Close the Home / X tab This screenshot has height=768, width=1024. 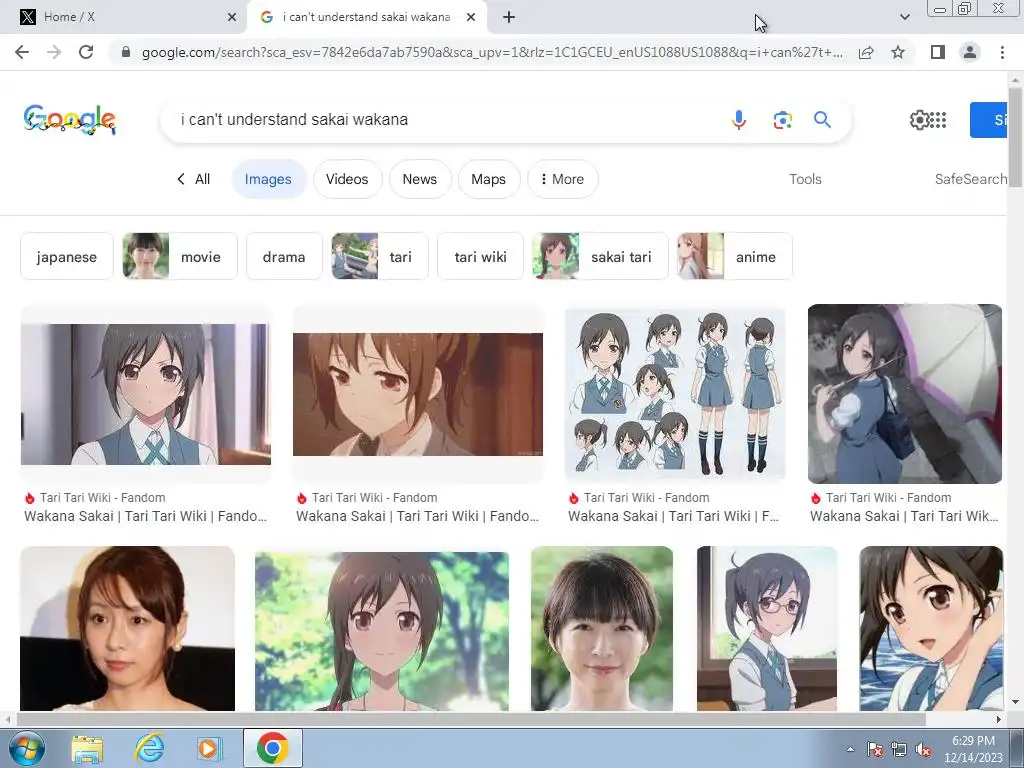point(232,18)
